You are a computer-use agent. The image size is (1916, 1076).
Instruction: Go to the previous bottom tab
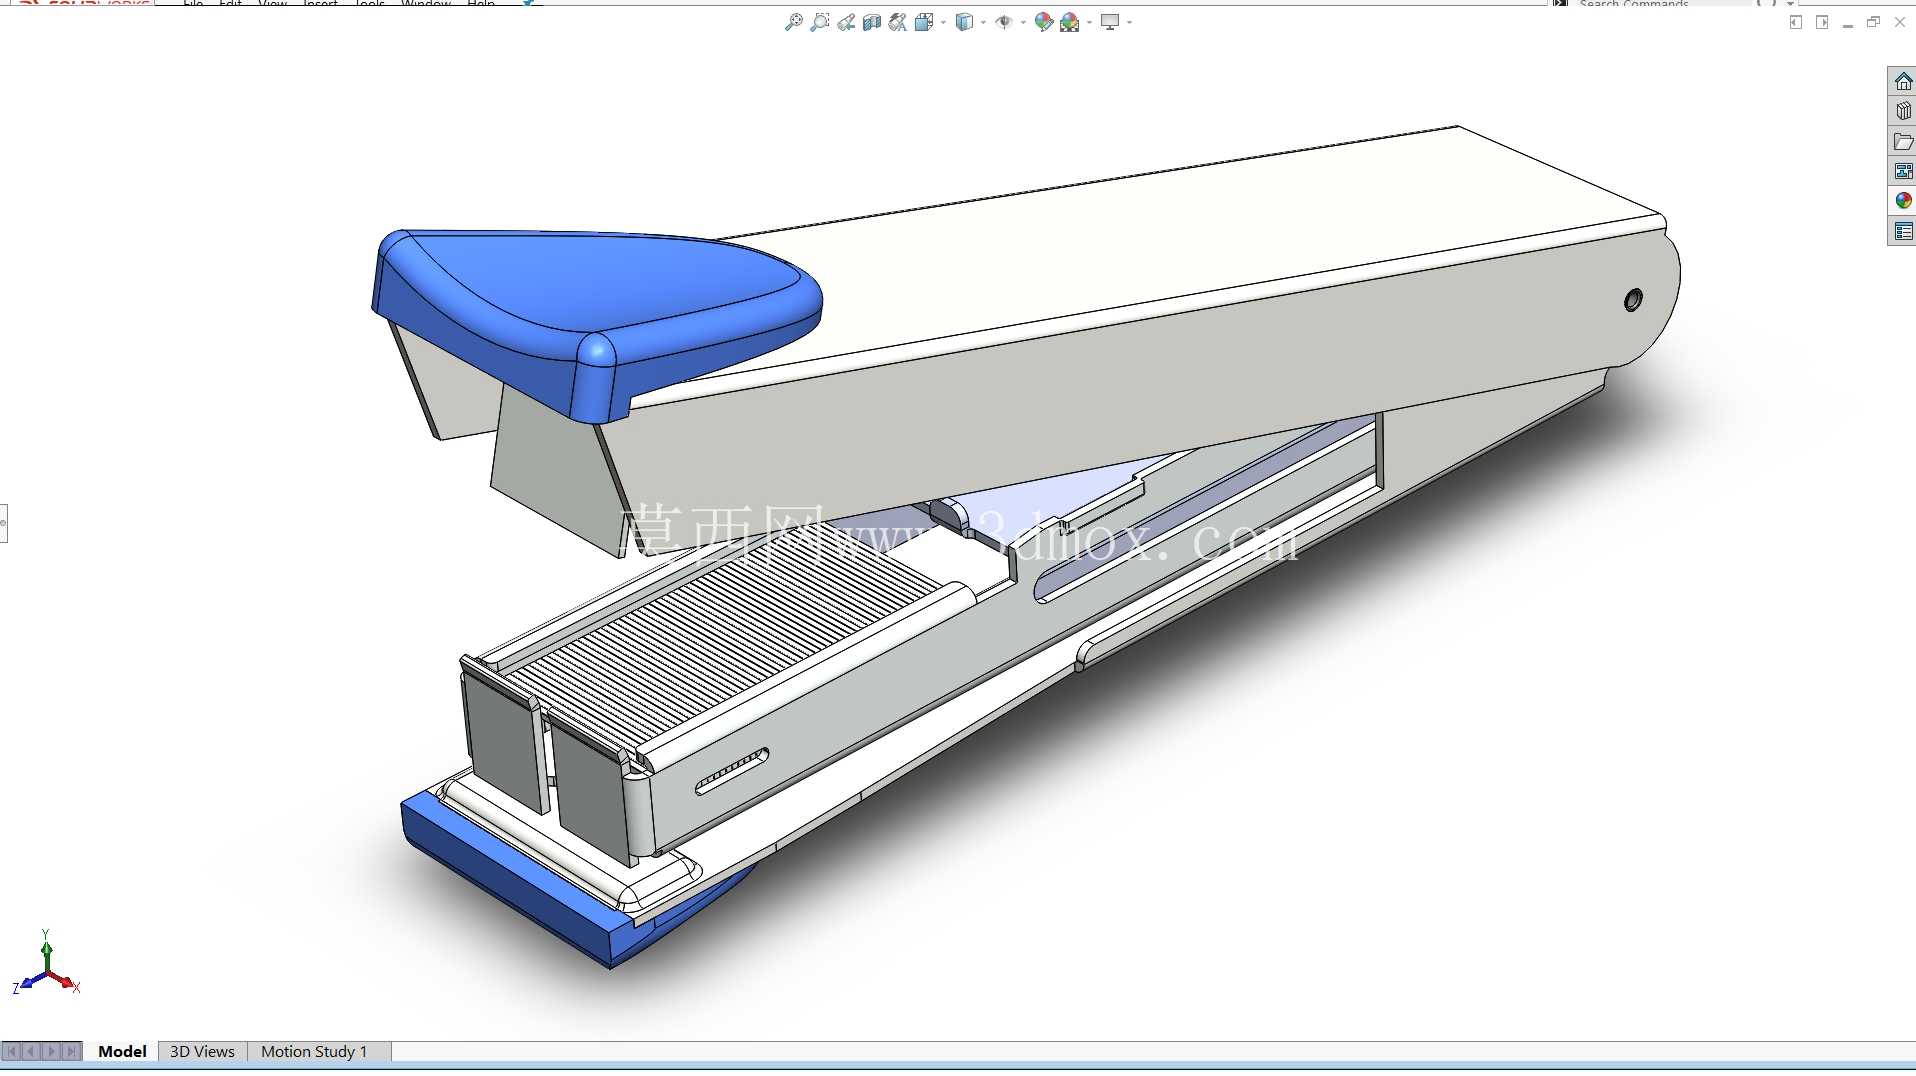31,1051
